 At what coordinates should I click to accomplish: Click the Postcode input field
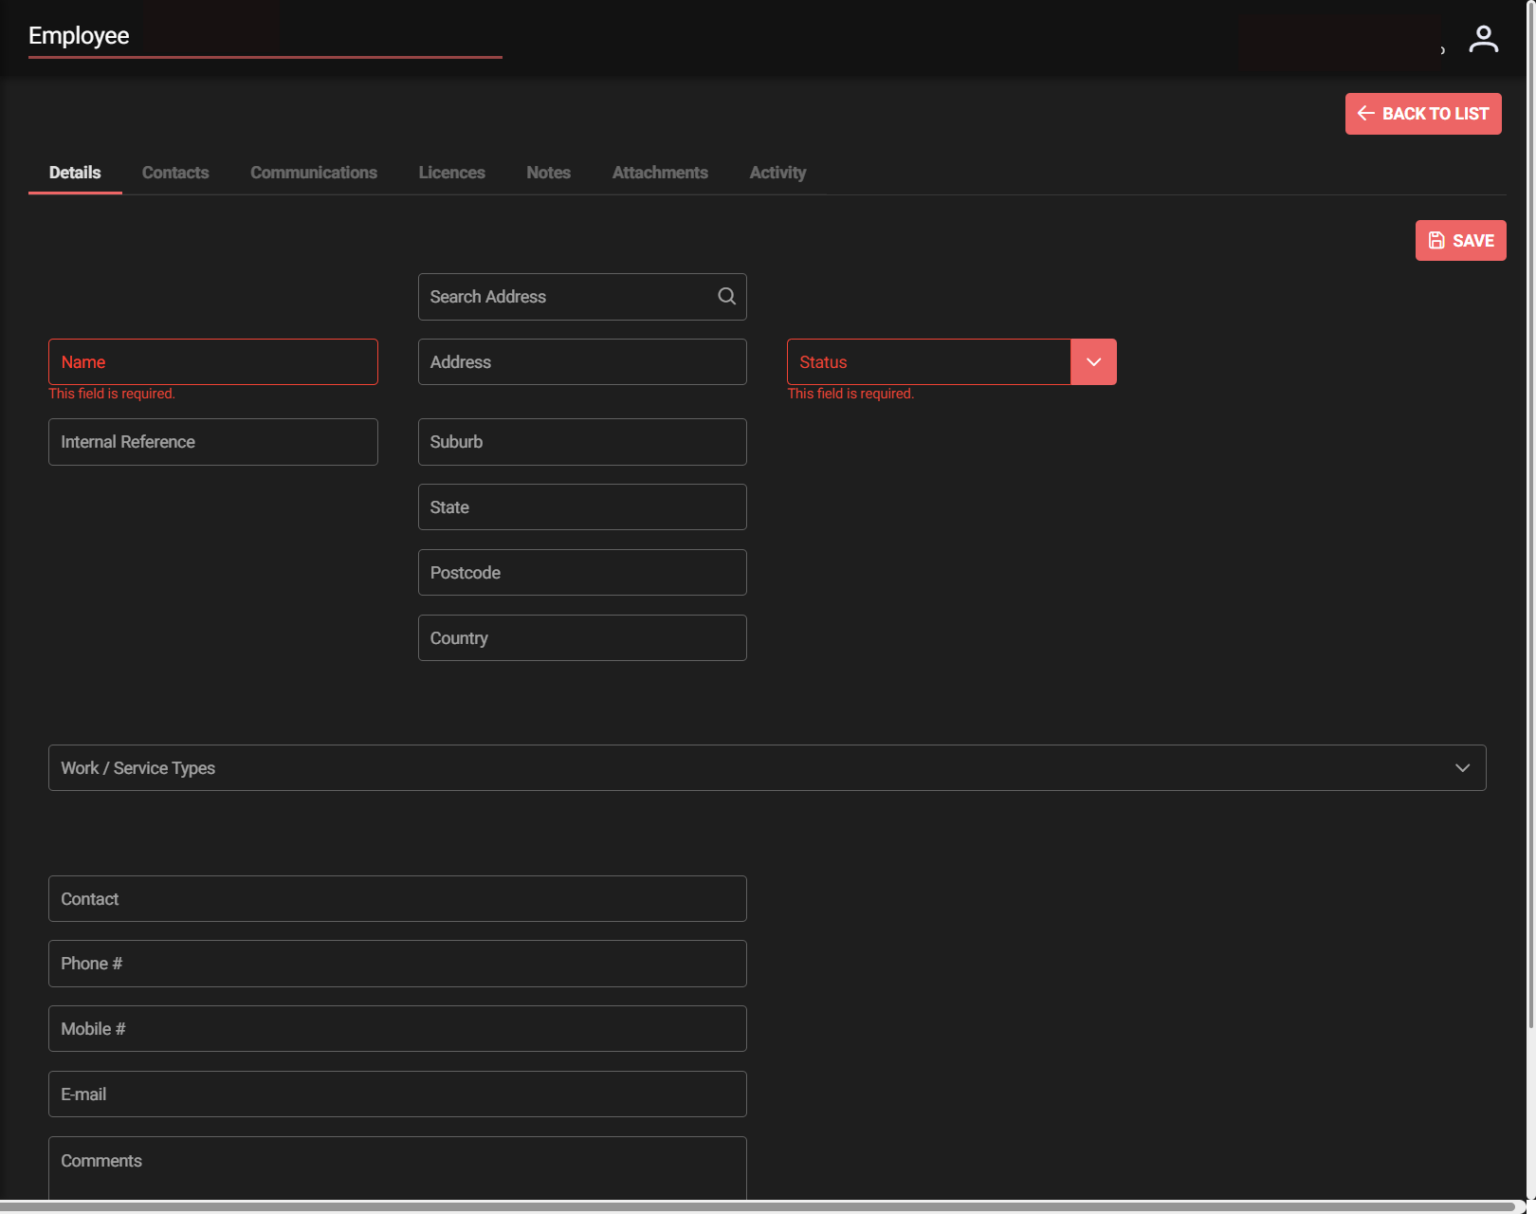(x=582, y=572)
